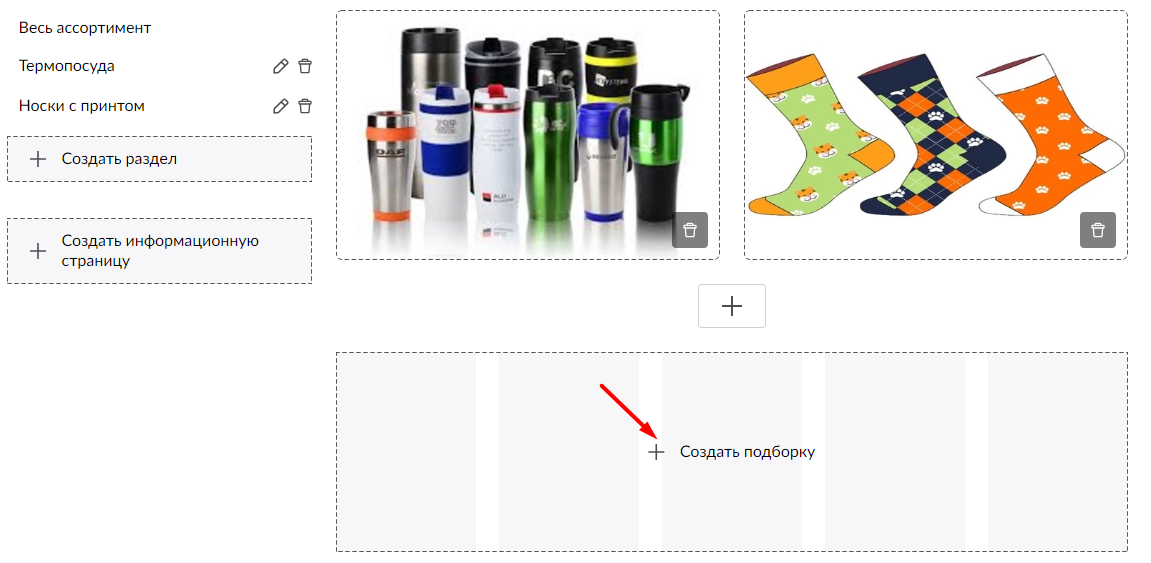Click the pencil icon next to Носки с принтом
This screenshot has width=1151, height=563.
pyautogui.click(x=280, y=106)
